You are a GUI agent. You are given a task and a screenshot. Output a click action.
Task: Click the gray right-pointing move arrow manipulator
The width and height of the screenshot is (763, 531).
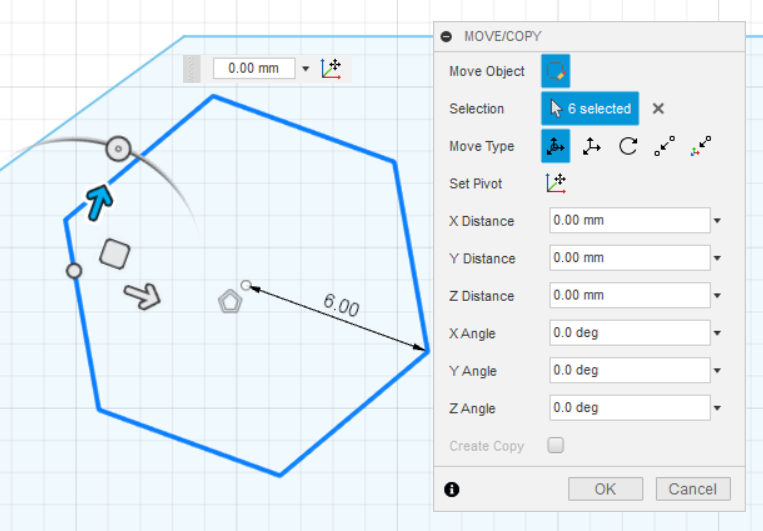click(x=142, y=296)
